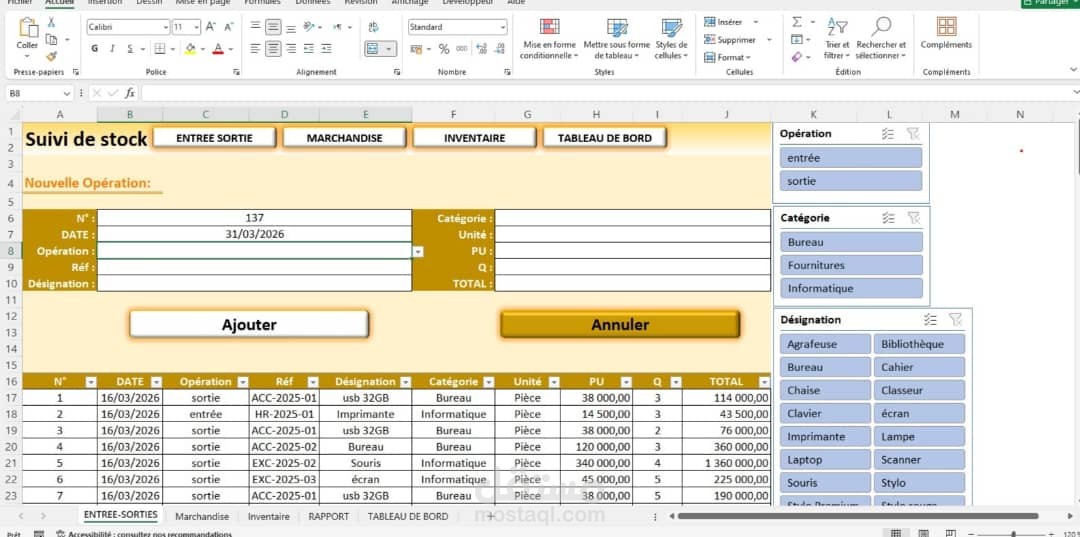
Task: Click the Ajouter button
Action: [249, 324]
